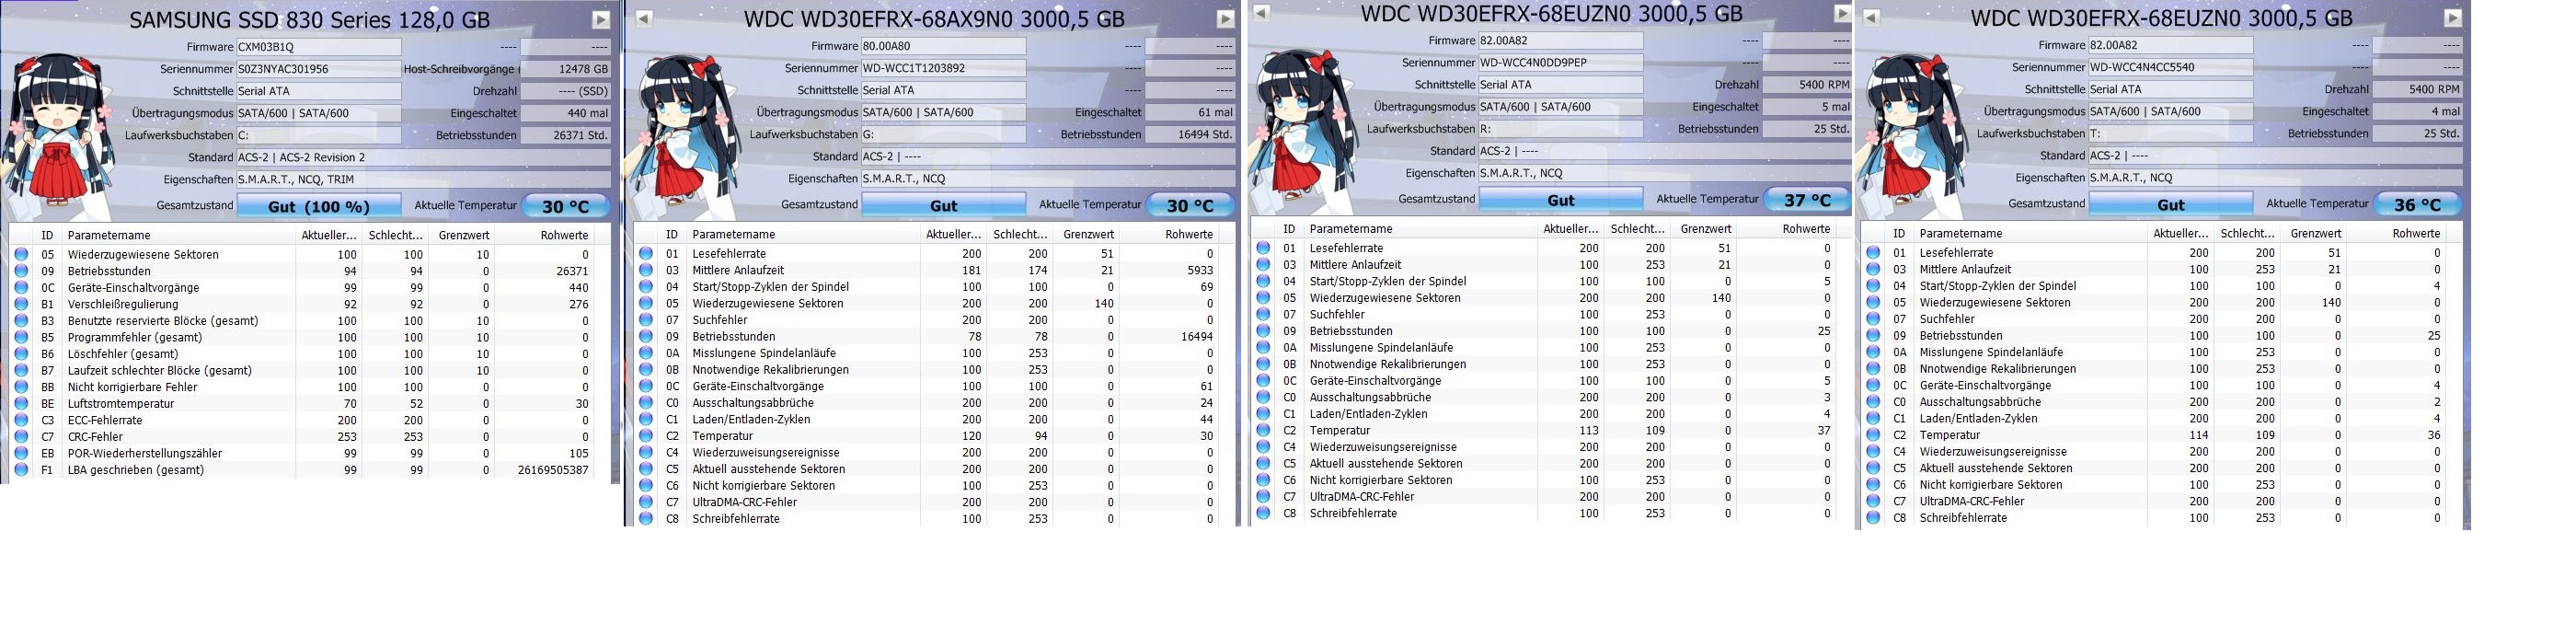Click Schlecht column header in T: panel
This screenshot has width=2576, height=624.
tap(2248, 233)
